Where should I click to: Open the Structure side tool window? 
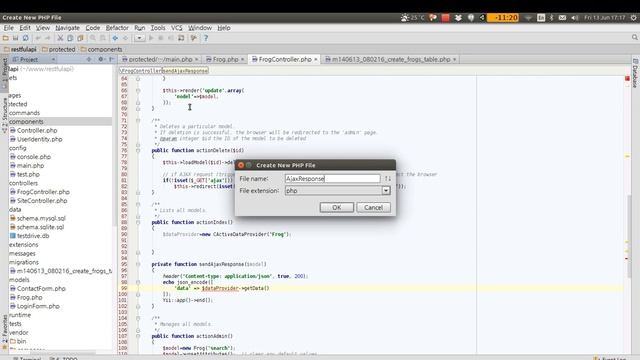pos(4,115)
